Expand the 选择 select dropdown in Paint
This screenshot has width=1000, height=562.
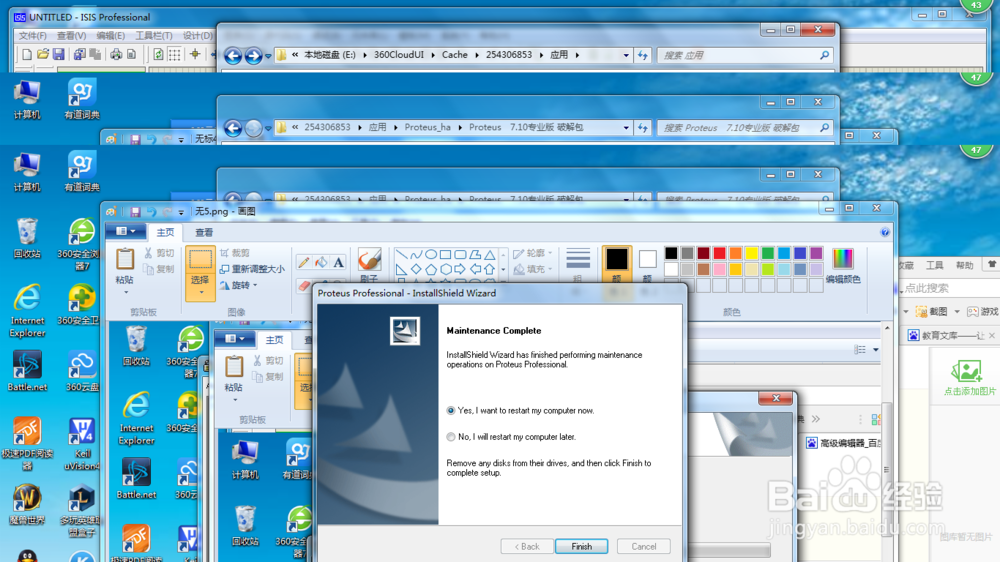coord(200,293)
